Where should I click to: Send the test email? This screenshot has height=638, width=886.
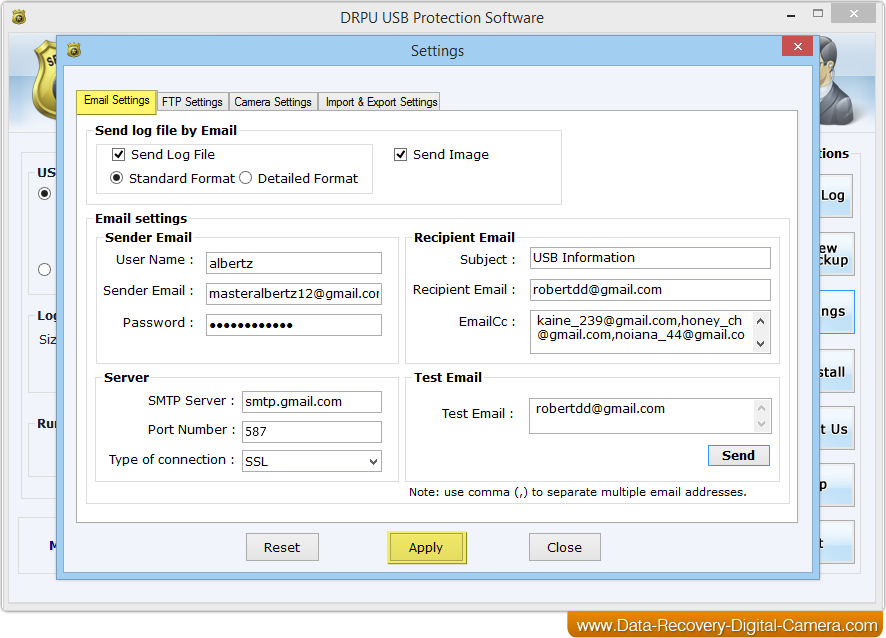click(x=738, y=455)
